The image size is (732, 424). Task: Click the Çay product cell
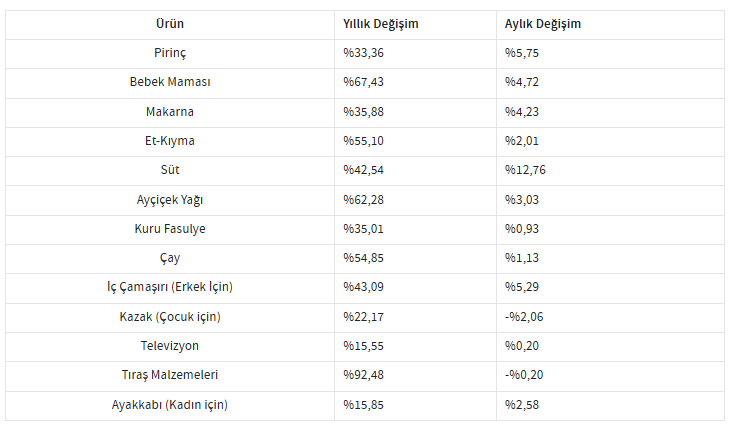[170, 258]
